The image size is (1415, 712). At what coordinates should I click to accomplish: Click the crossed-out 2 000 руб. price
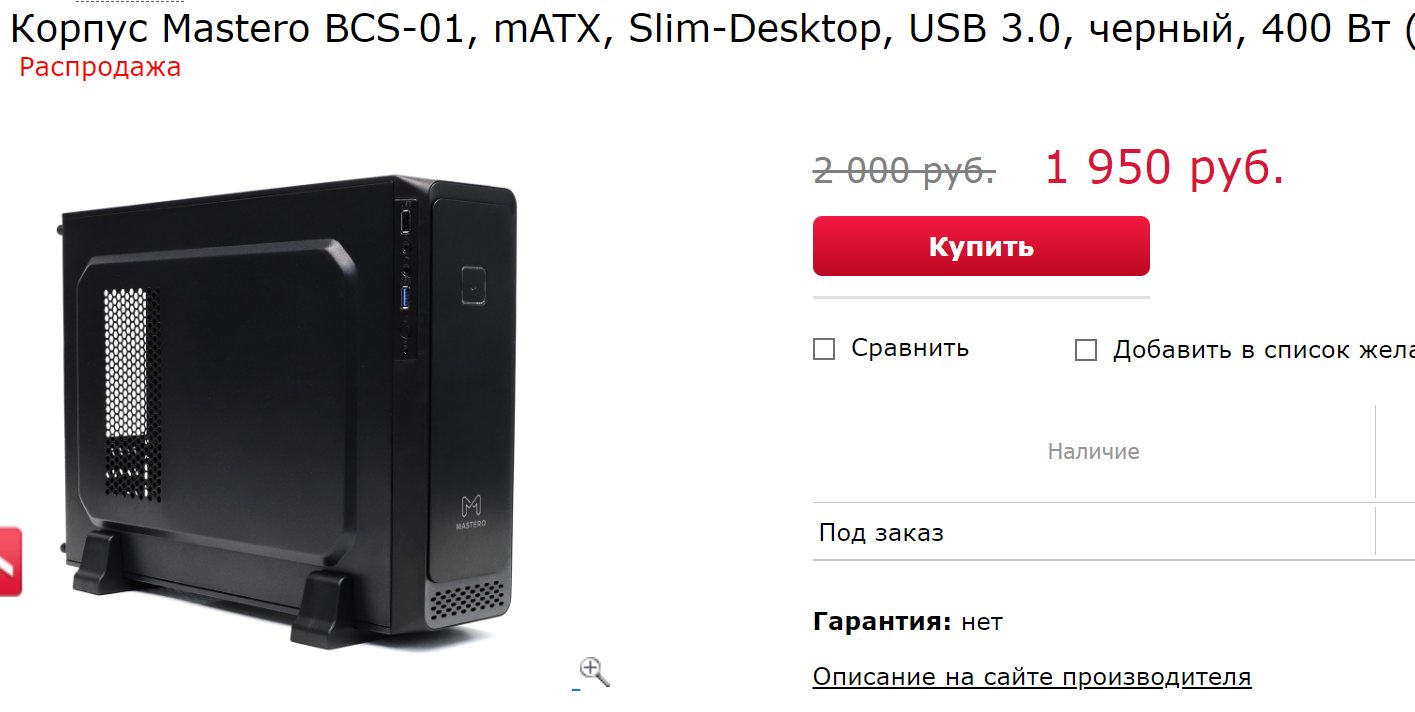point(904,170)
